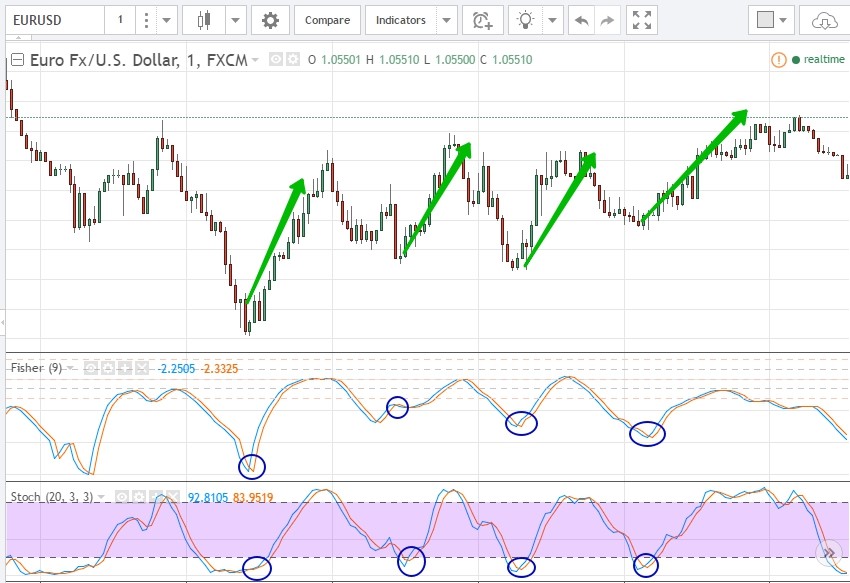850x583 pixels.
Task: Click the Fisher indicator plus icon
Action: (125, 369)
